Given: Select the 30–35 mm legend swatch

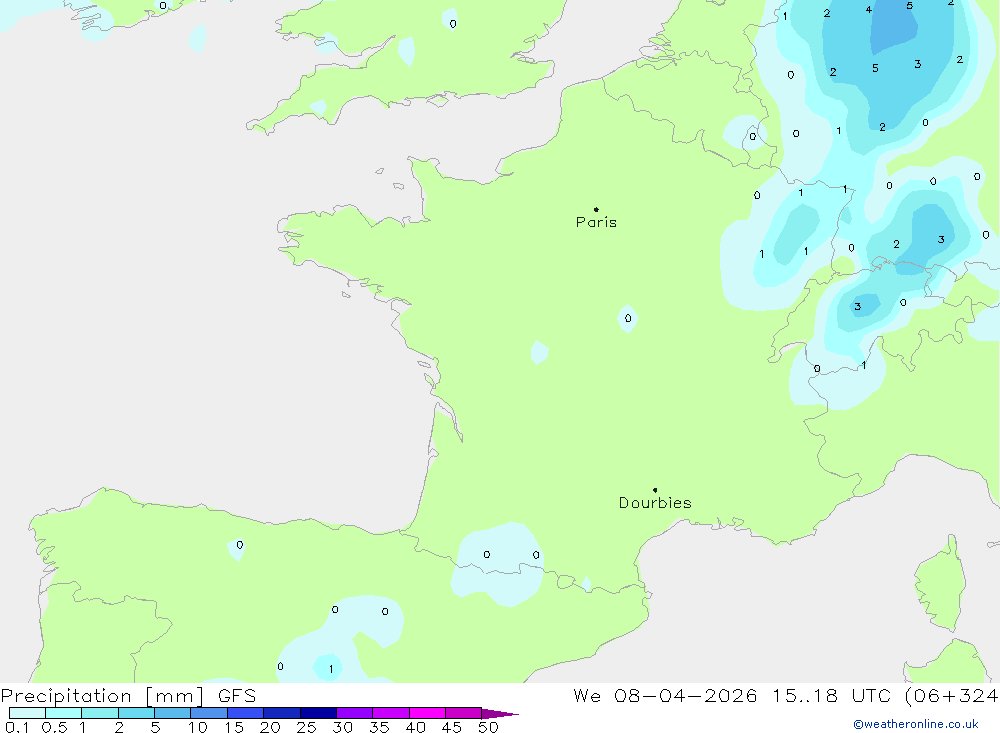Looking at the screenshot, I should click(x=355, y=713).
